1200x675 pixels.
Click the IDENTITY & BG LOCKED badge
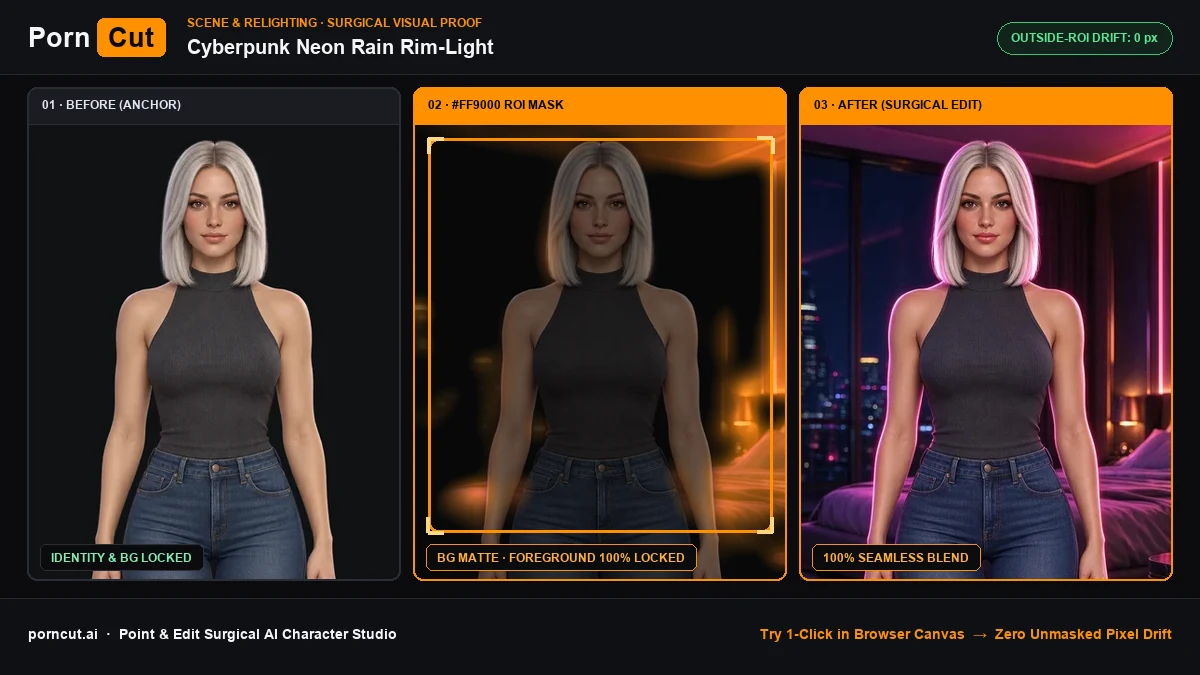coord(122,558)
